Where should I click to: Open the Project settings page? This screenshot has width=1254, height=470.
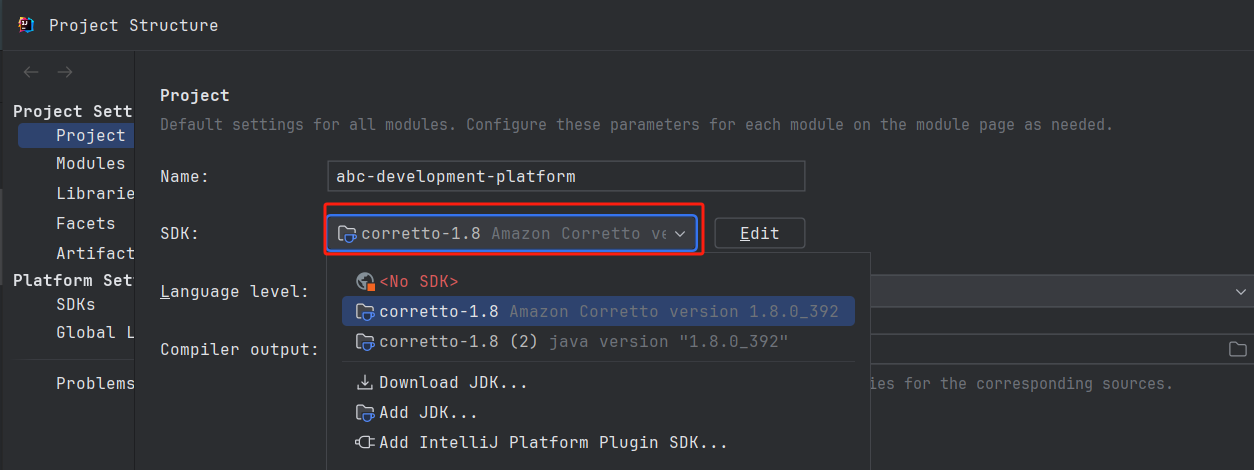point(76,135)
